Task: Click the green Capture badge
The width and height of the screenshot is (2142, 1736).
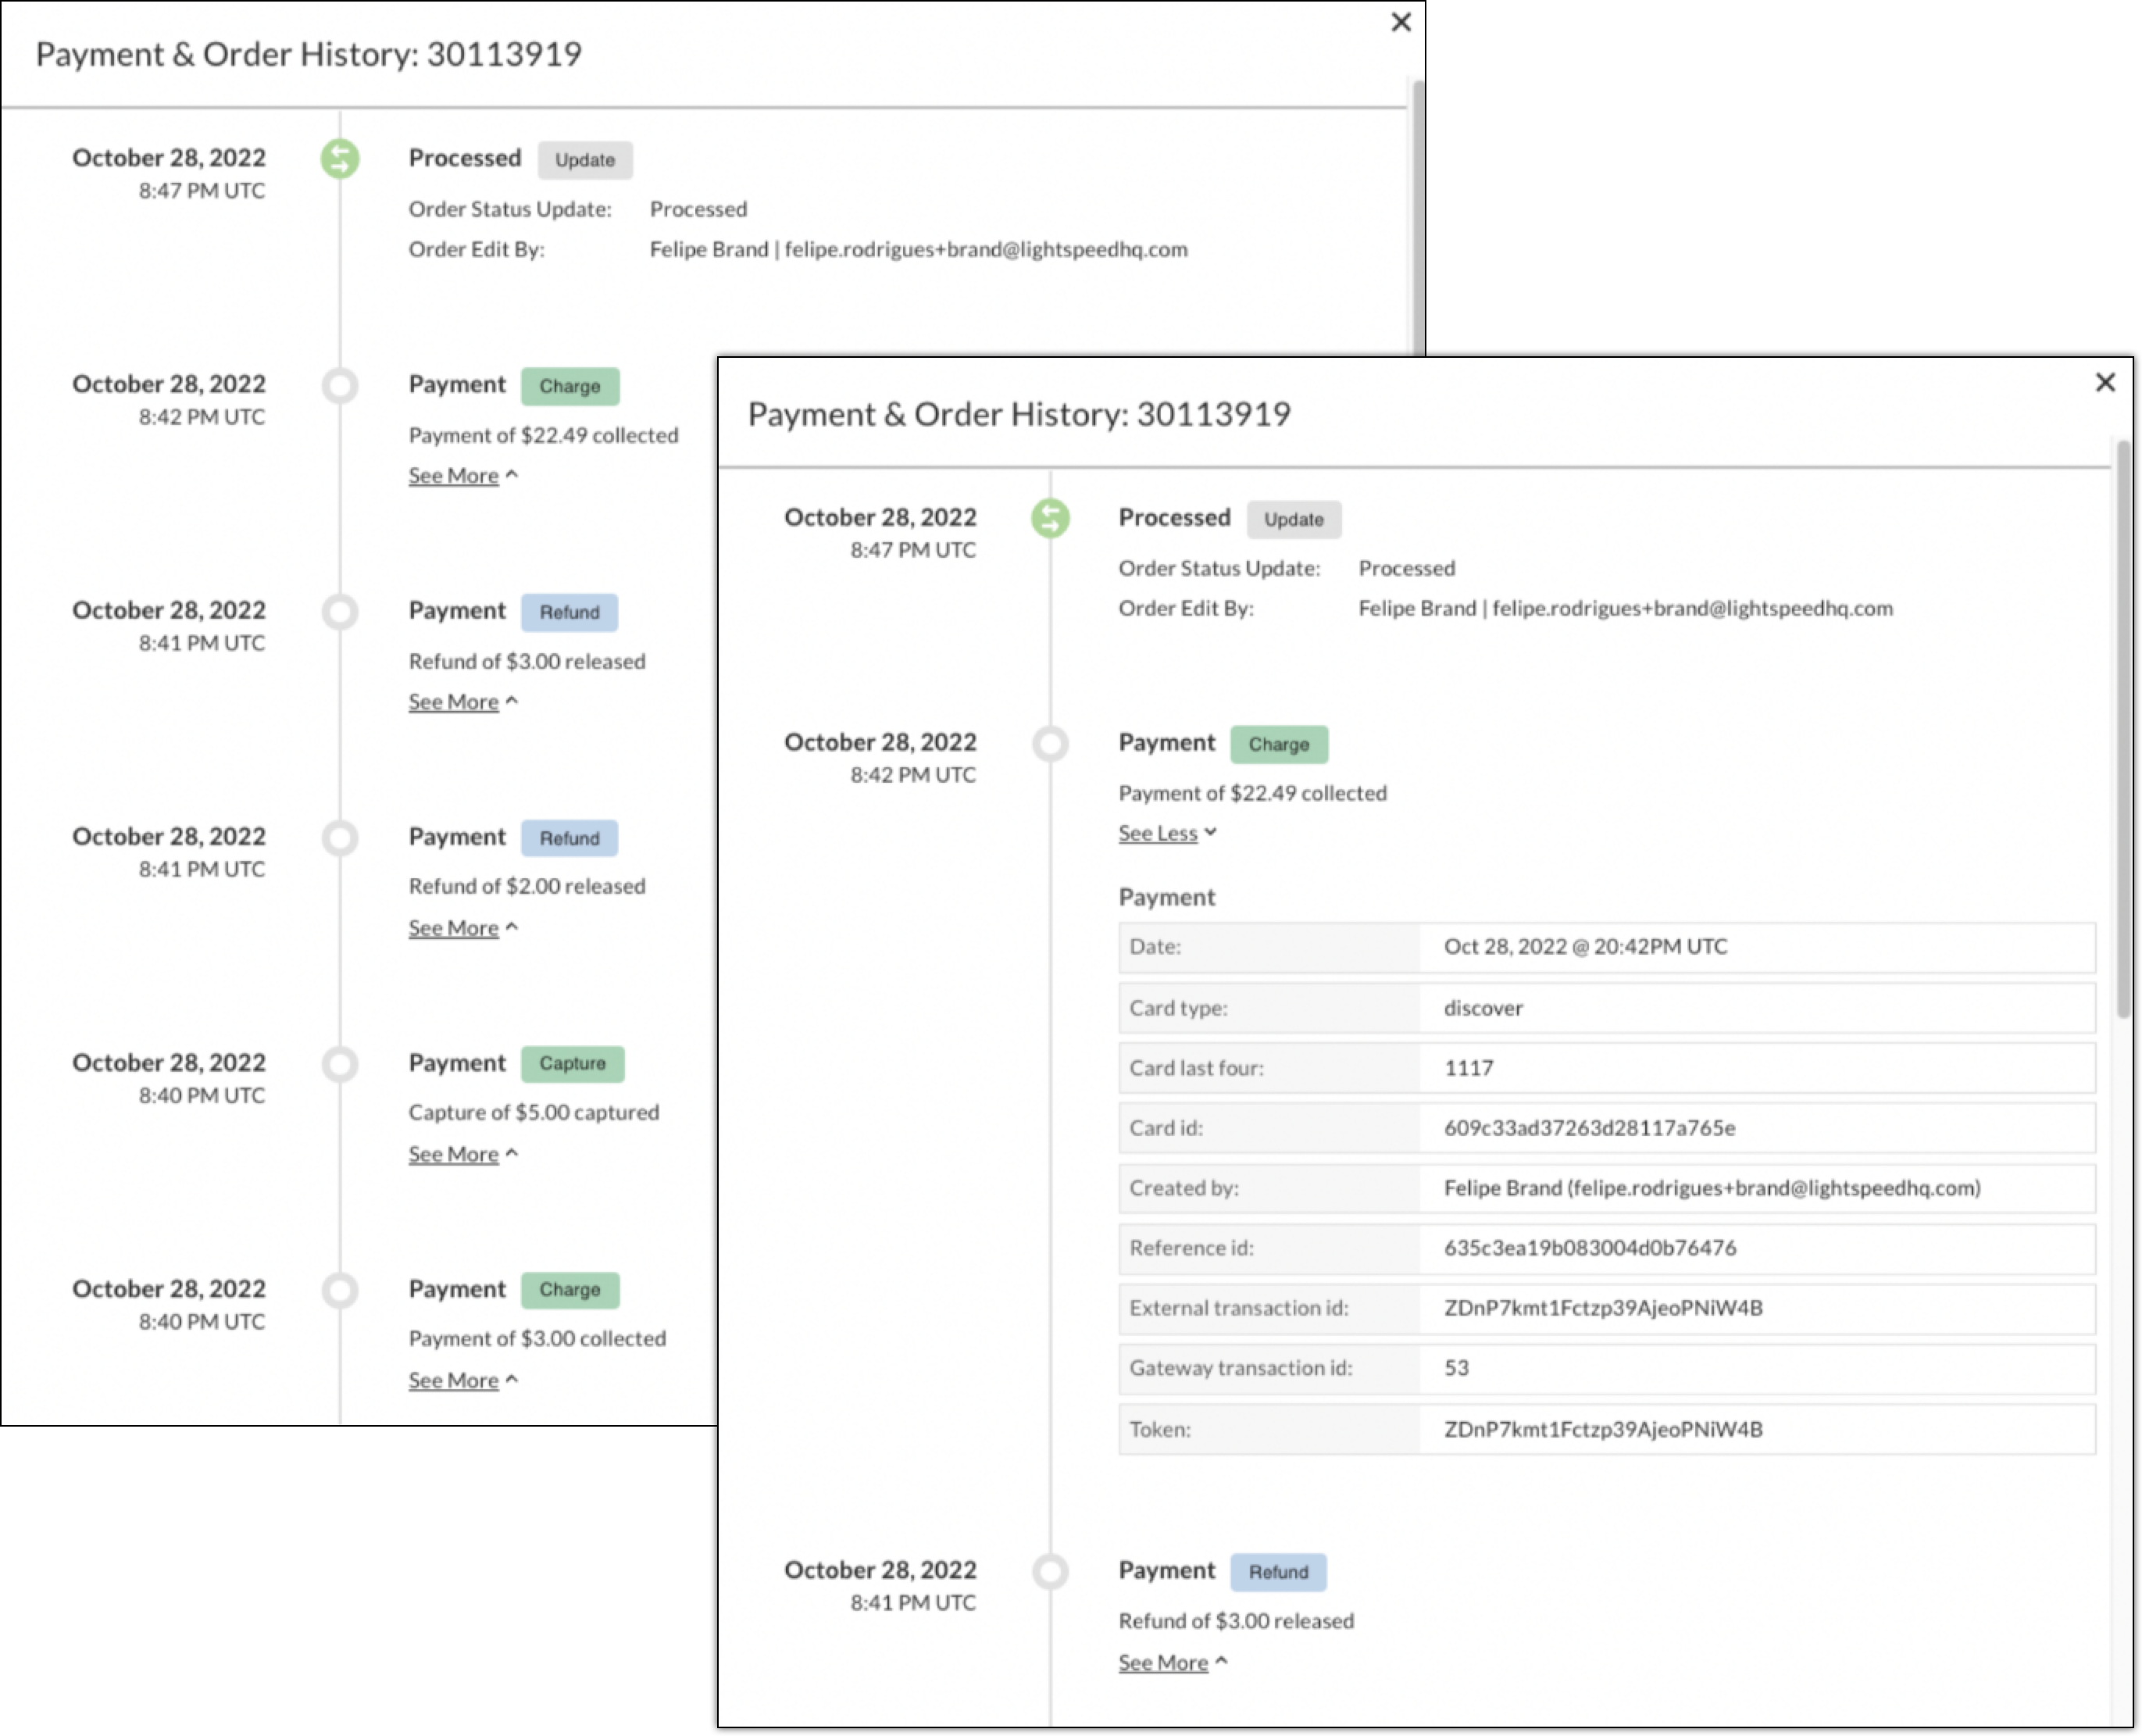Action: 572,1063
